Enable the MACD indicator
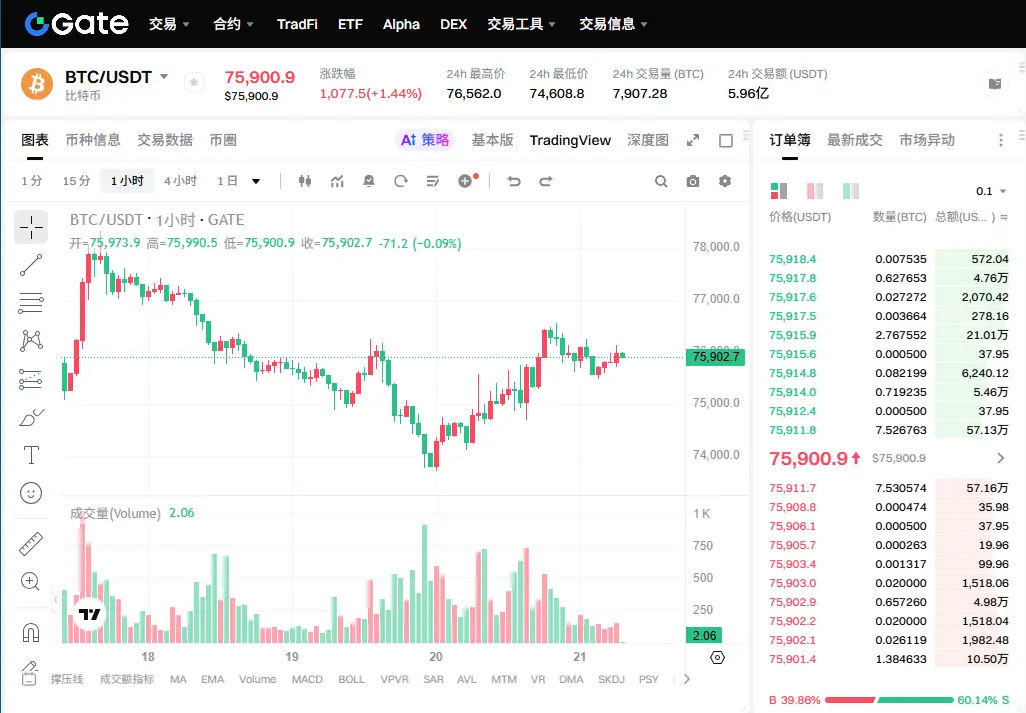 point(307,679)
